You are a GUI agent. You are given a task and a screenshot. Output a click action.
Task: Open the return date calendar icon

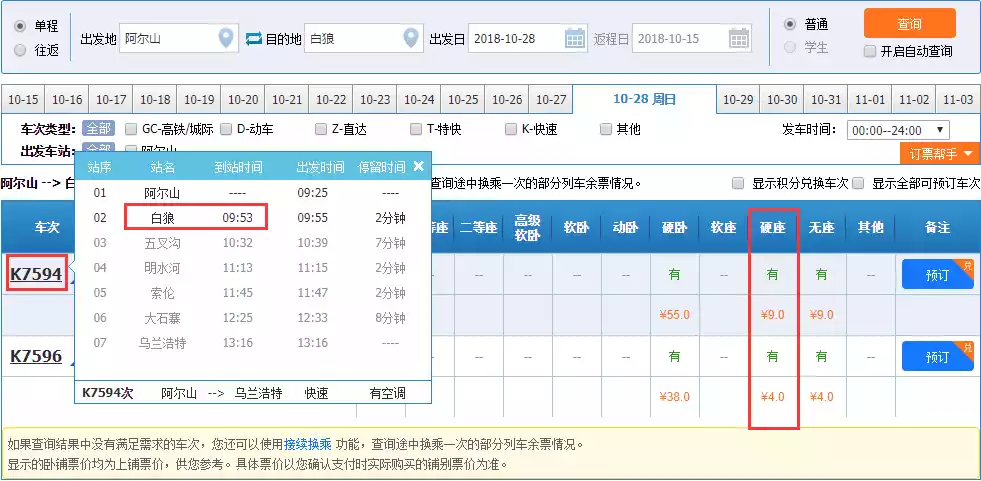click(x=739, y=38)
